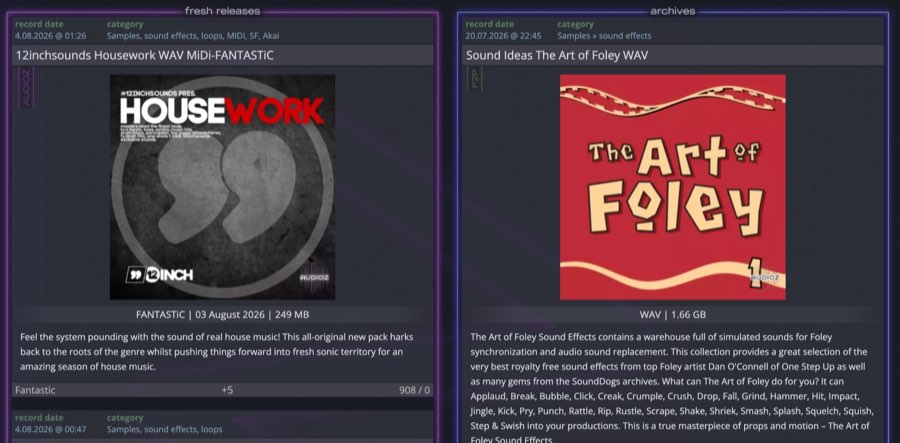Click the vertical AUDIOZ badge on Housework post
The width and height of the screenshot is (900, 443).
click(x=26, y=87)
